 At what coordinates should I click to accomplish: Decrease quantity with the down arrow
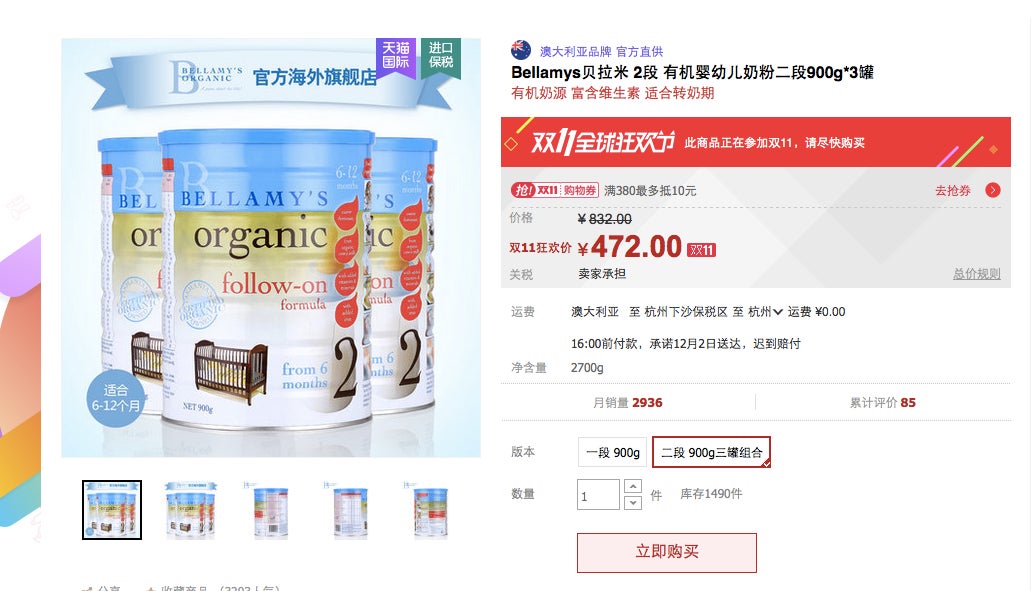(632, 502)
